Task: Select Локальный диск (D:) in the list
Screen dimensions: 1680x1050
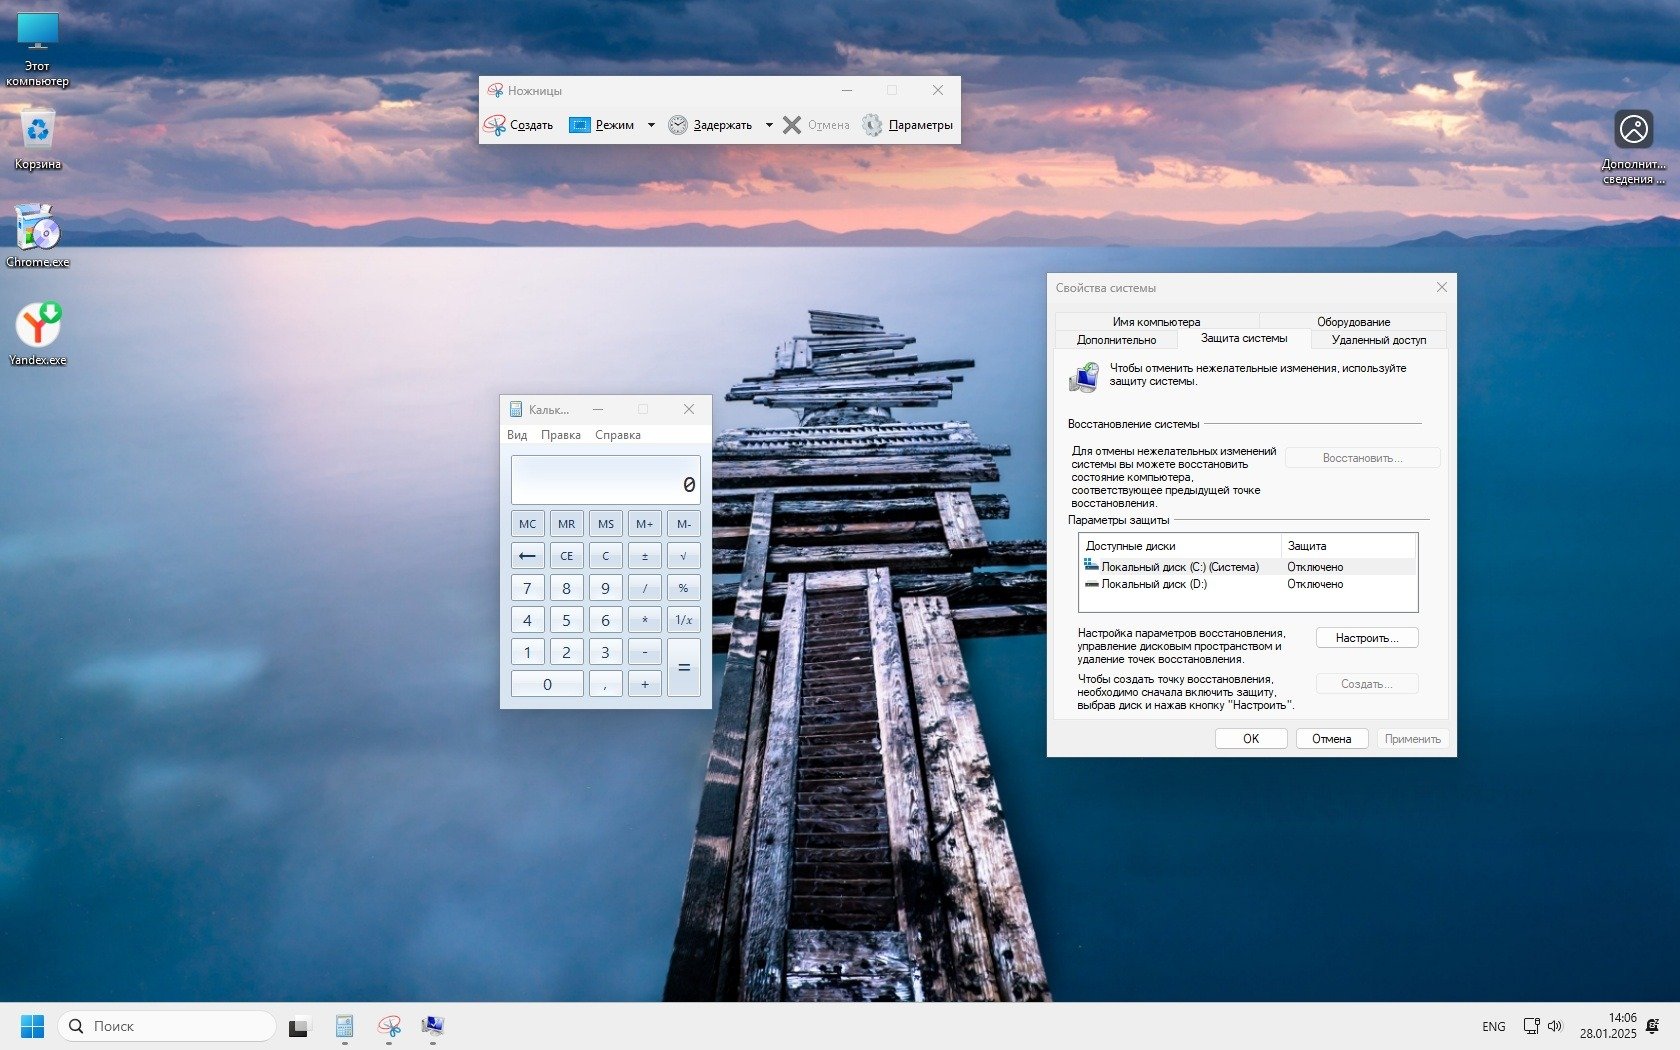Action: [x=1153, y=584]
